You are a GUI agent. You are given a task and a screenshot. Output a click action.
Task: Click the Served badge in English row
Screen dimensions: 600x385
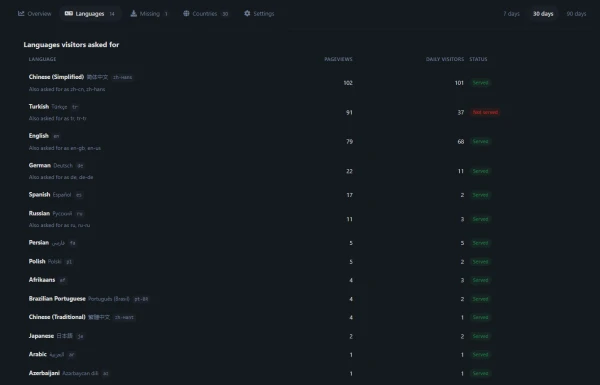click(480, 142)
